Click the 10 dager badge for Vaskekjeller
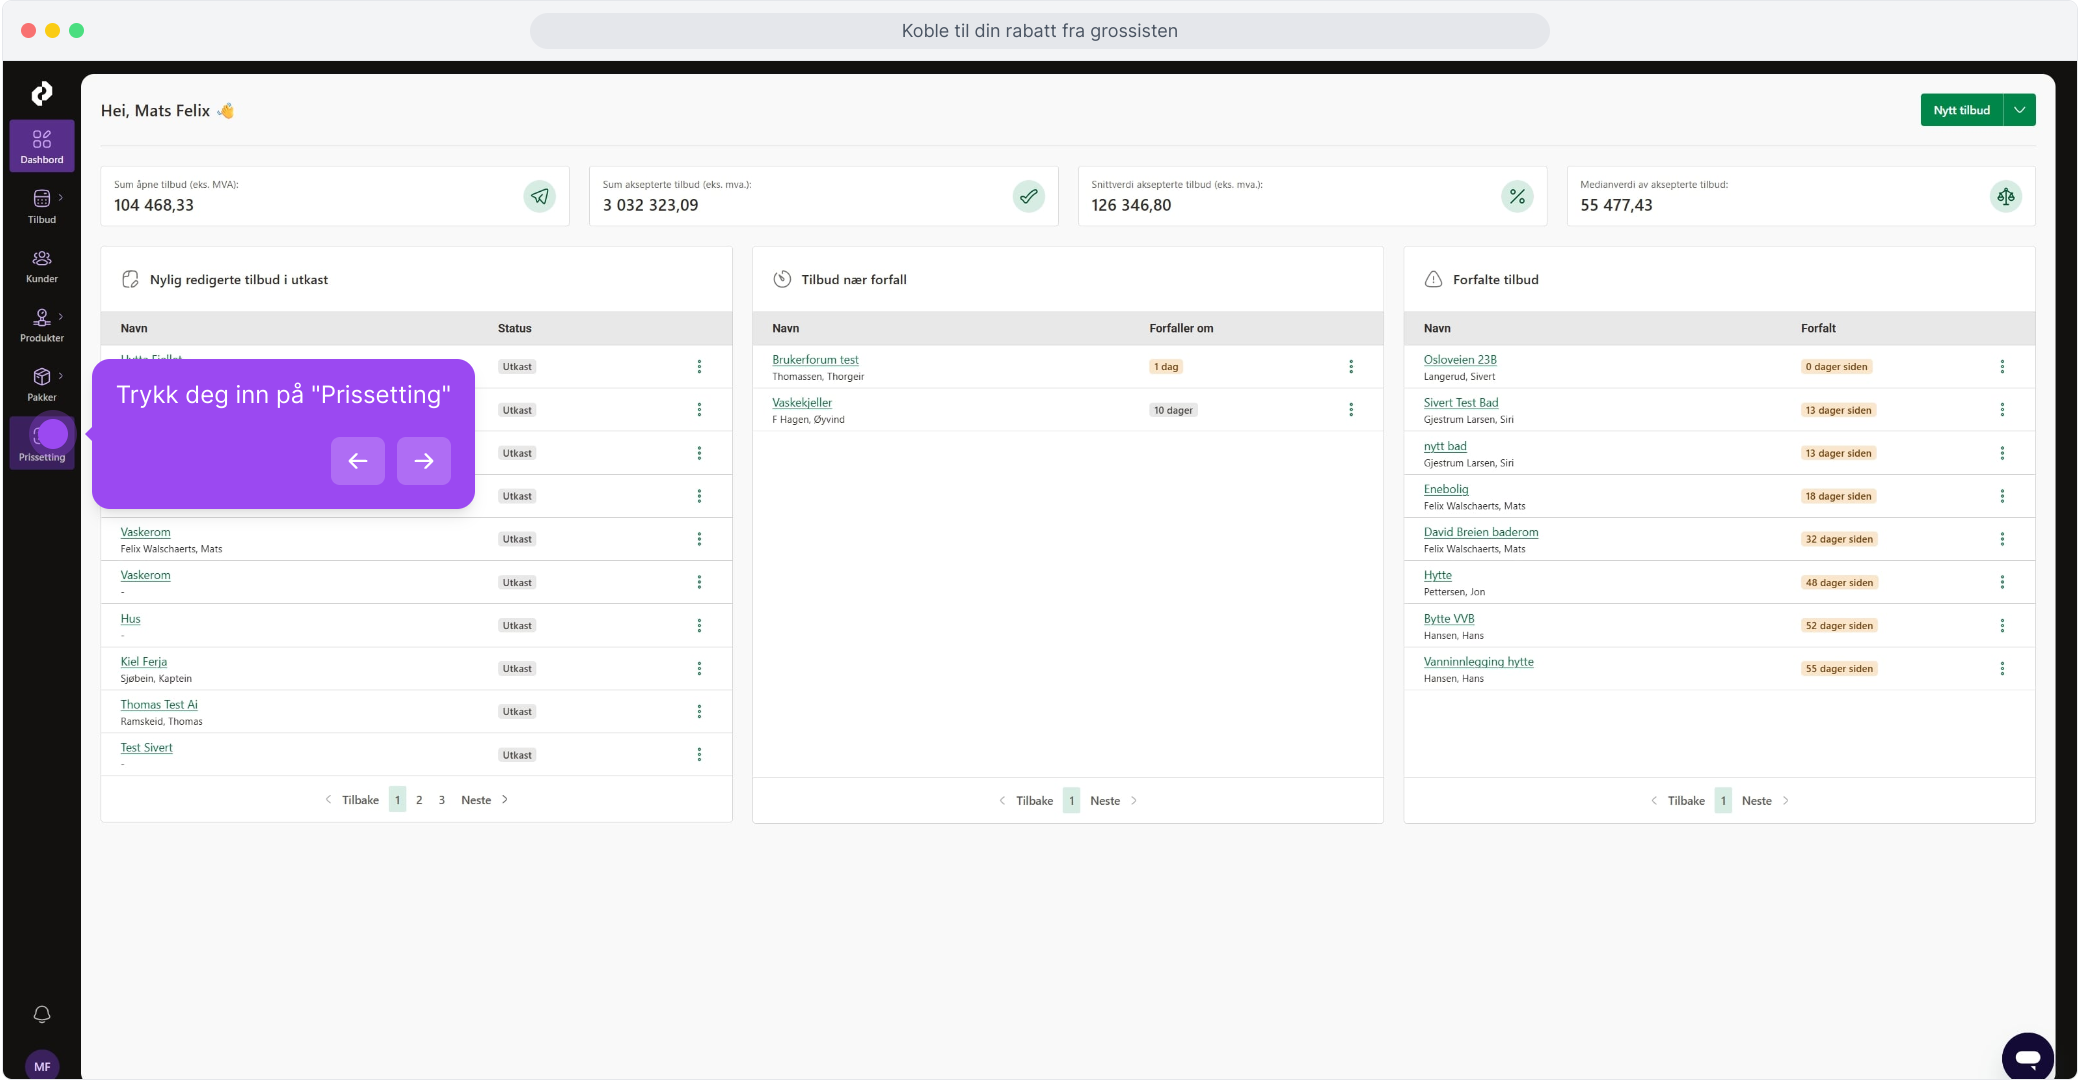 tap(1173, 410)
